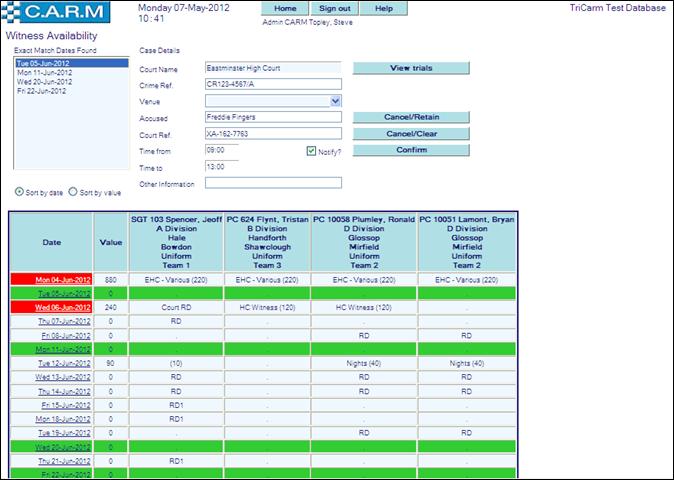Click inside the Court Name field
This screenshot has height=480, width=674.
point(272,69)
